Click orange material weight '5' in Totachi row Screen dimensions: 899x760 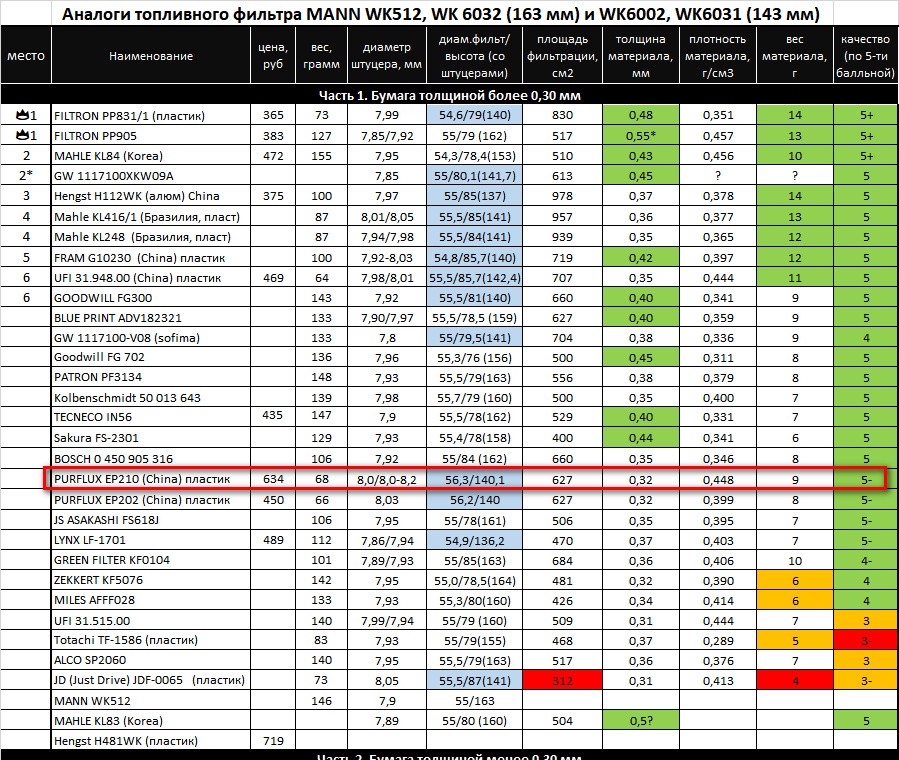pyautogui.click(x=795, y=640)
